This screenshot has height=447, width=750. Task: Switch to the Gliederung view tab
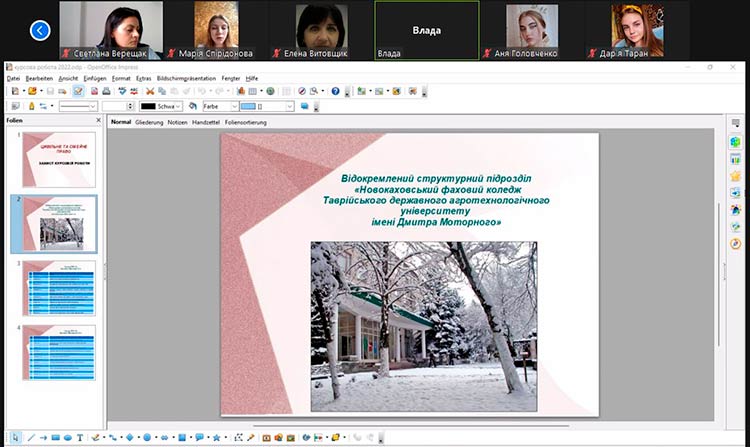click(x=148, y=122)
